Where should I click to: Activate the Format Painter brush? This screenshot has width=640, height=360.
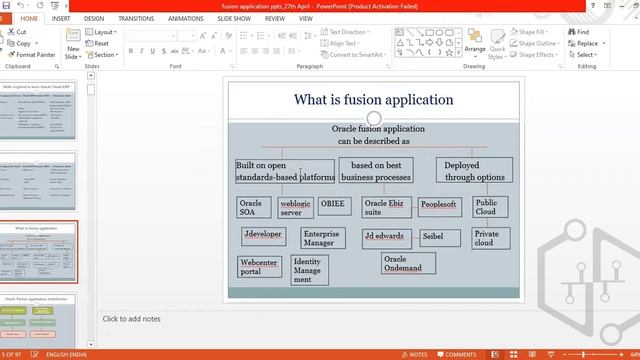11,54
